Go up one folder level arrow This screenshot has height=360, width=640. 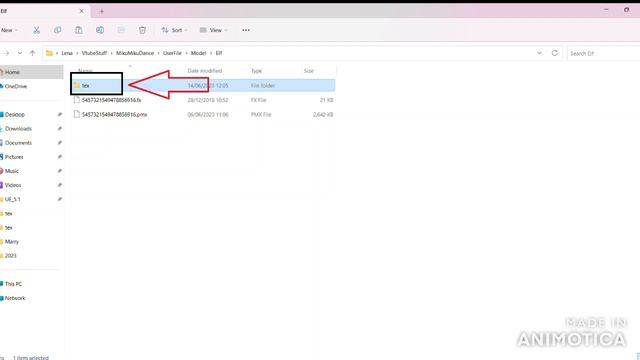[33, 53]
